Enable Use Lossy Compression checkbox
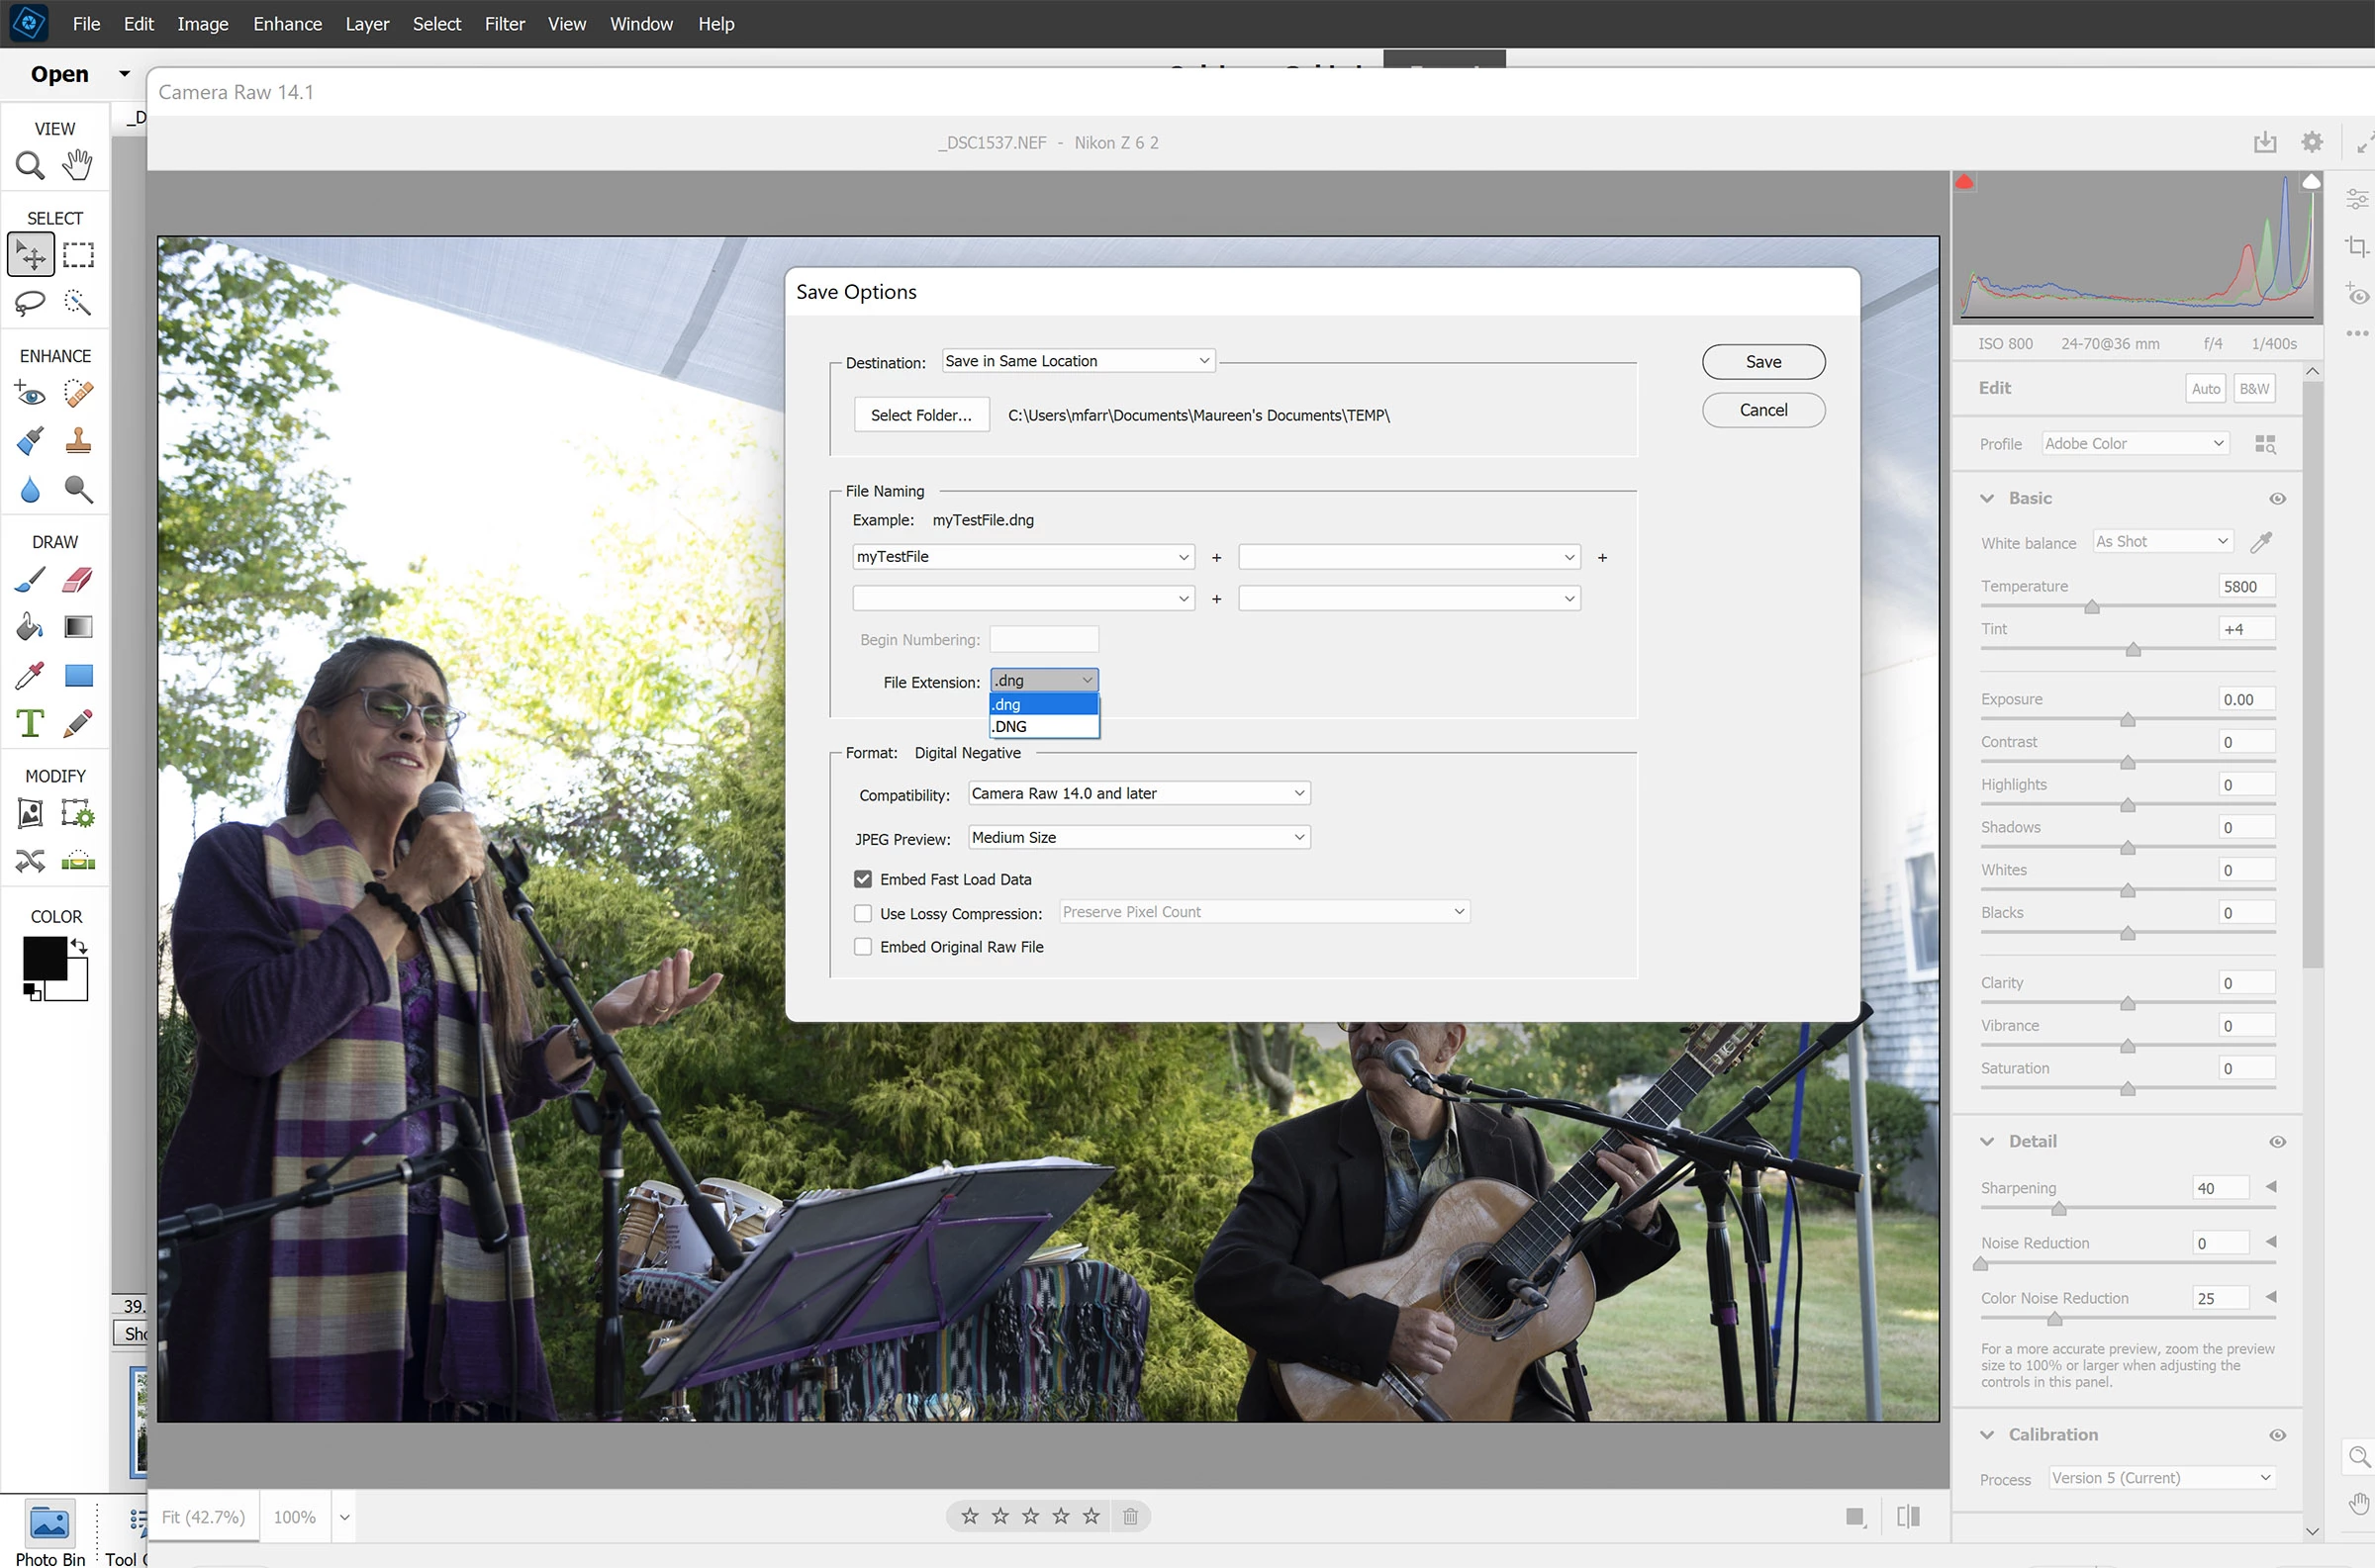 (863, 913)
